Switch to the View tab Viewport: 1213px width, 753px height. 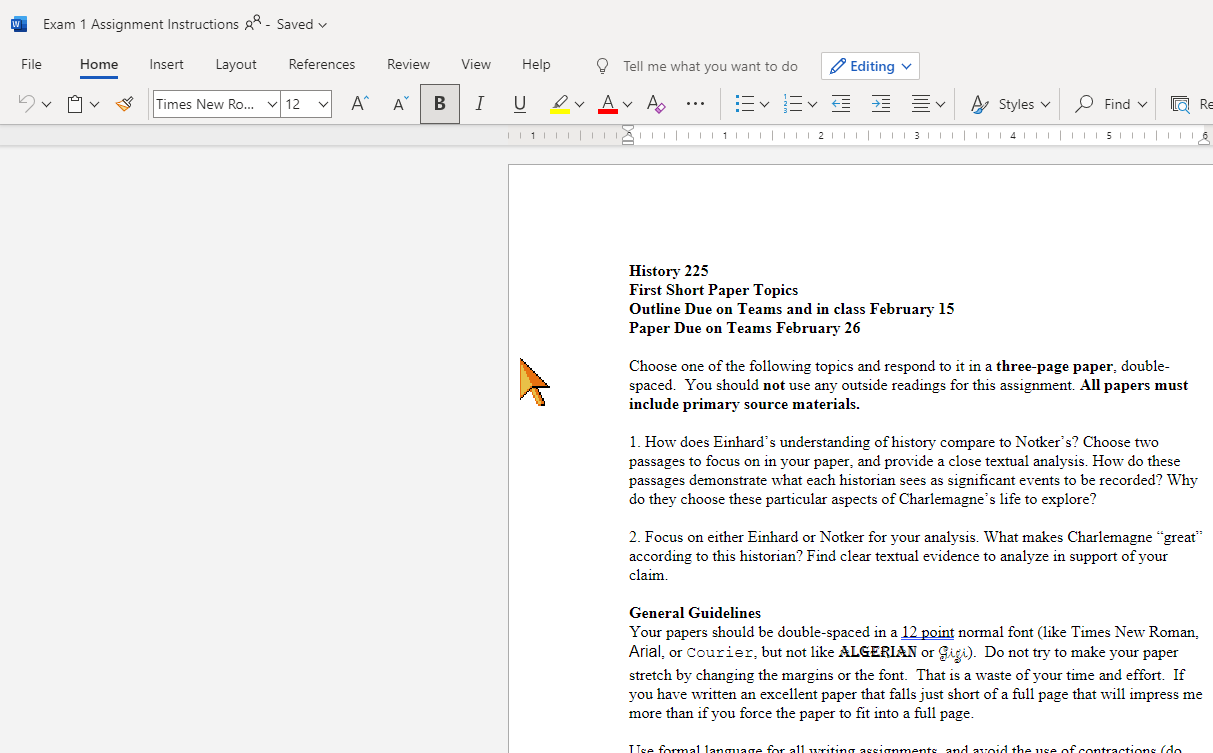point(476,64)
